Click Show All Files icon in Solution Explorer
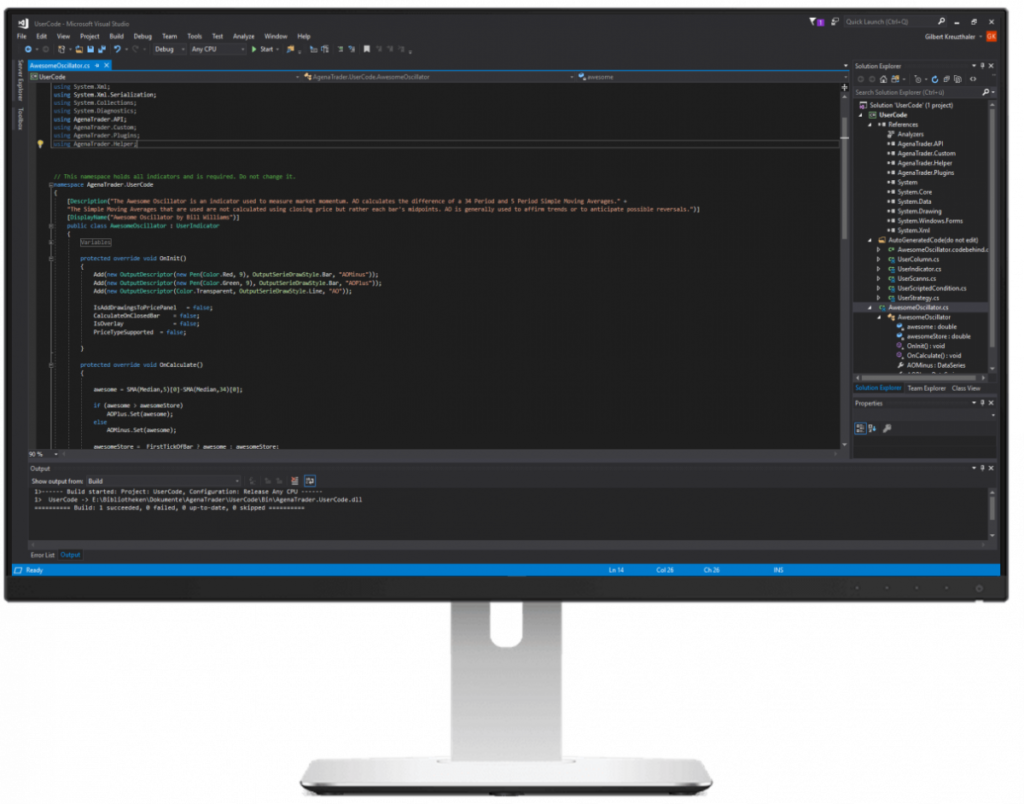The height and width of the screenshot is (804, 1024). pyautogui.click(x=958, y=80)
